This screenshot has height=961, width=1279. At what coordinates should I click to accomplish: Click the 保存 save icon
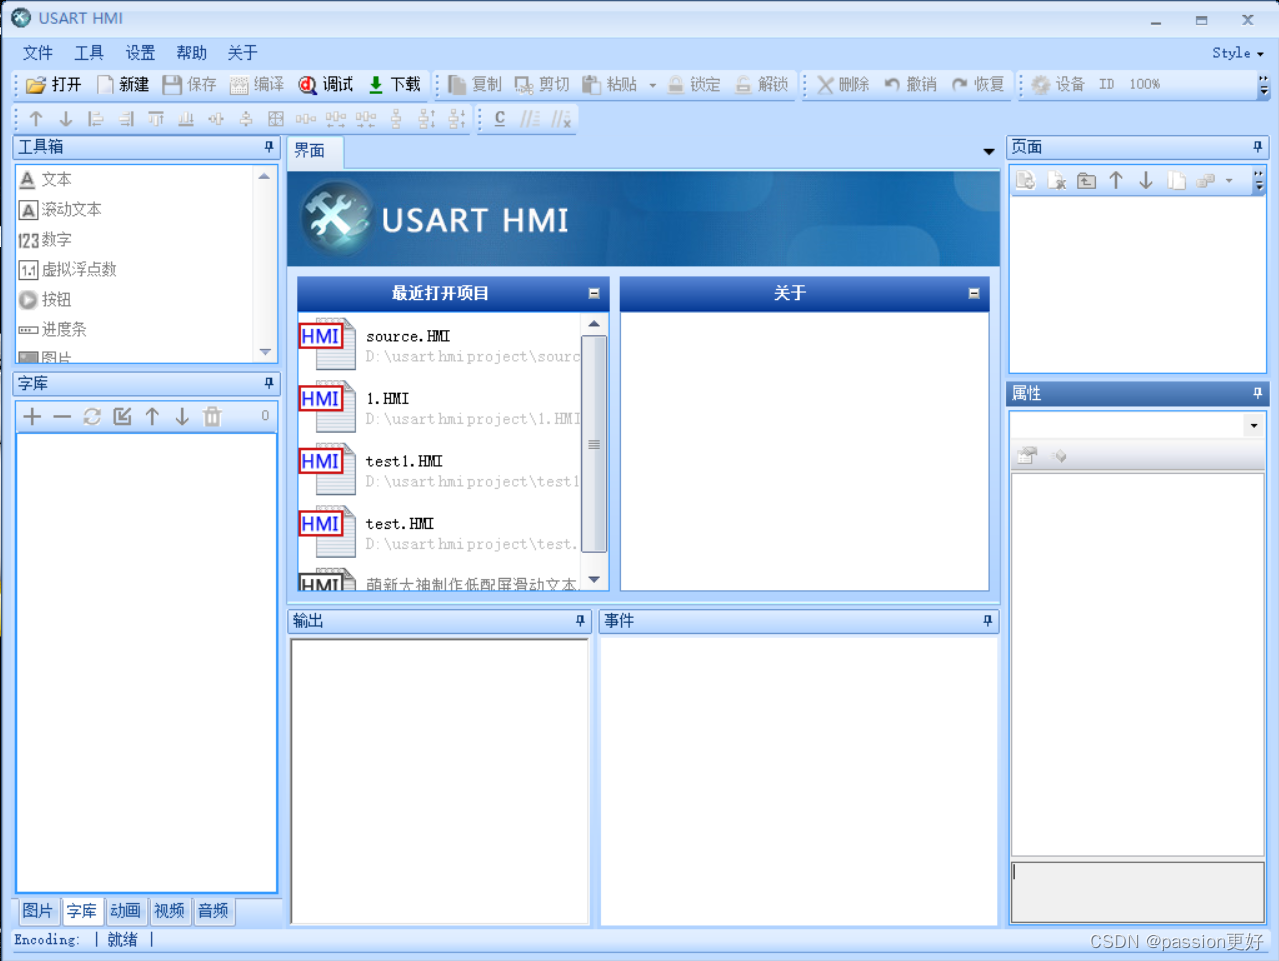172,85
